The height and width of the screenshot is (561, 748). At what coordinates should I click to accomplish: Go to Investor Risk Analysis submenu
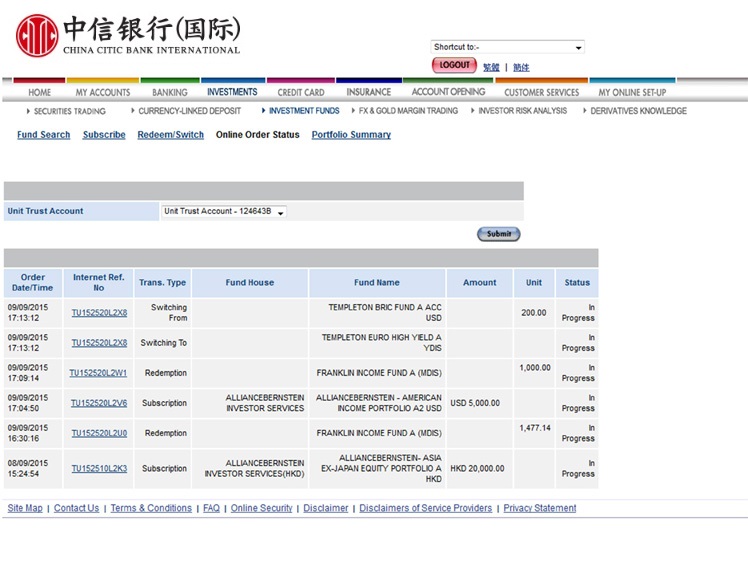[522, 111]
